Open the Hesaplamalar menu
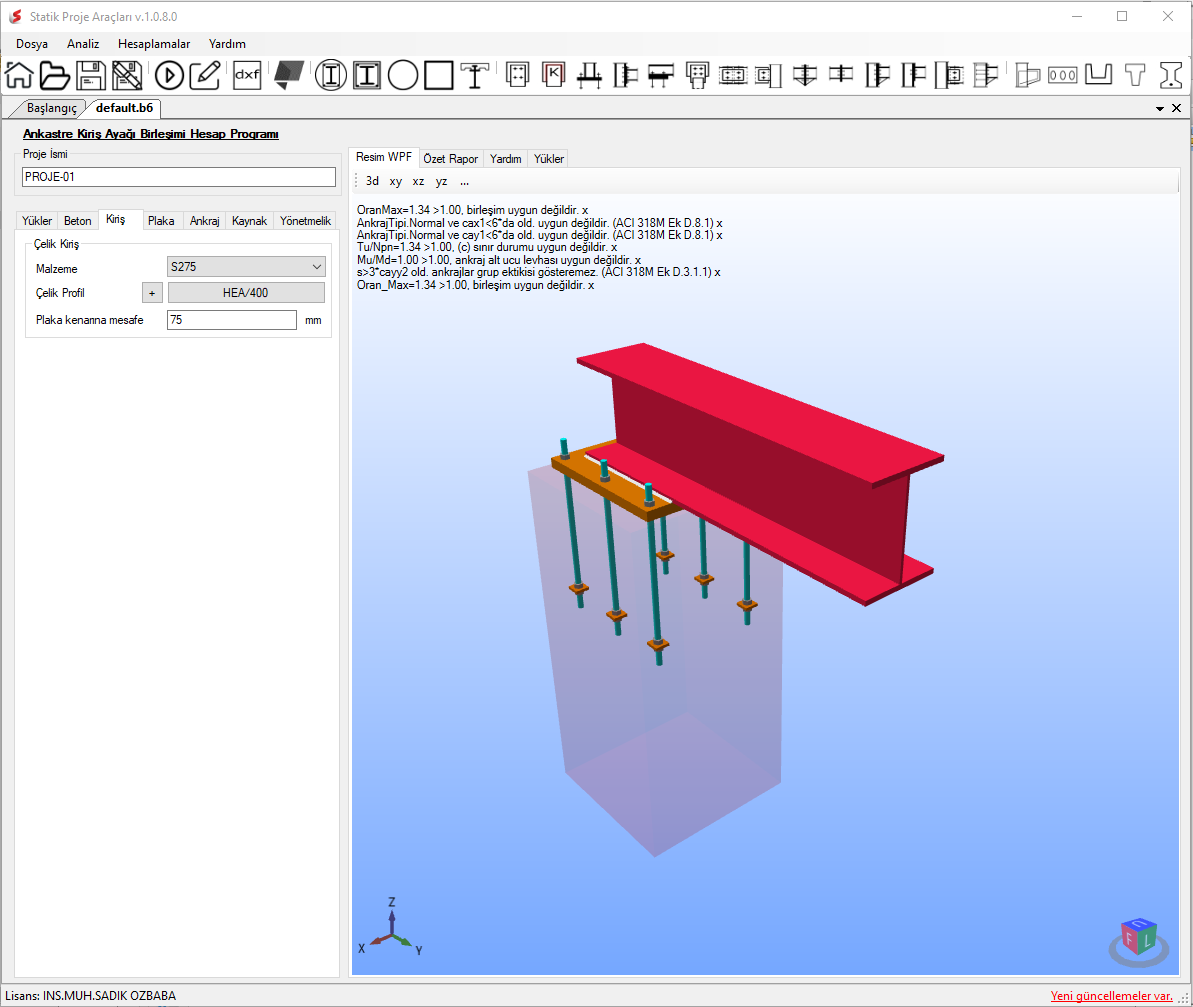Screen dimensions: 1193x1007 [x=154, y=44]
